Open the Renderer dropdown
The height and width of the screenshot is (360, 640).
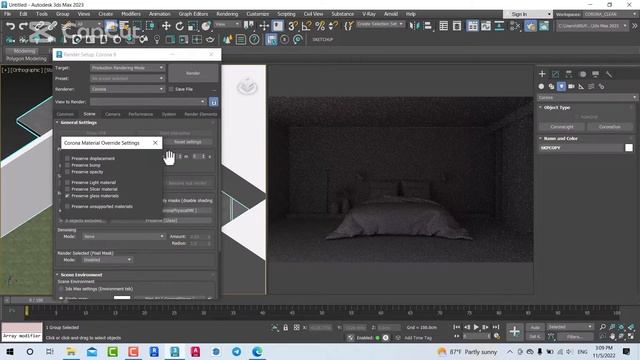[127, 89]
